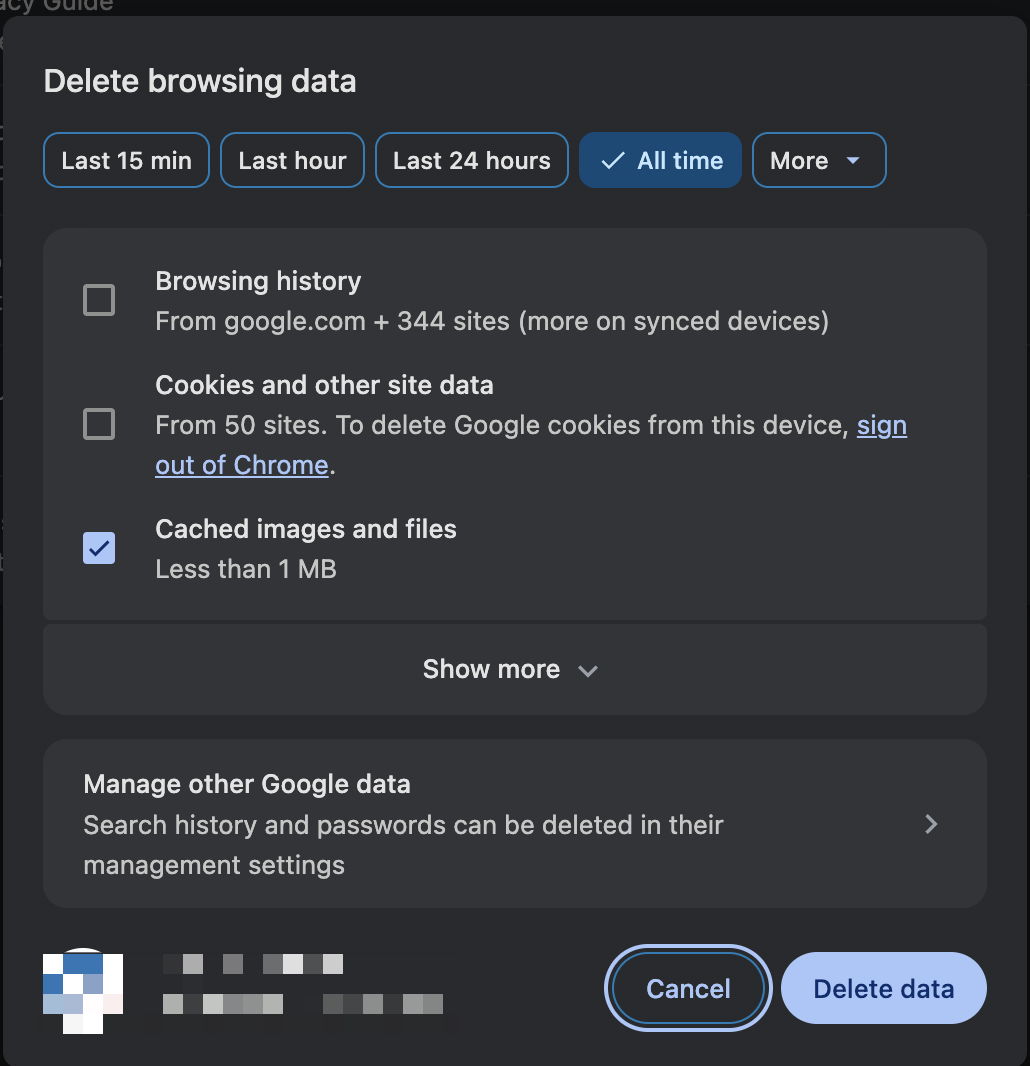Screen dimensions: 1030x1066
Task: Confirm with the Delete data button
Action: [x=883, y=989]
